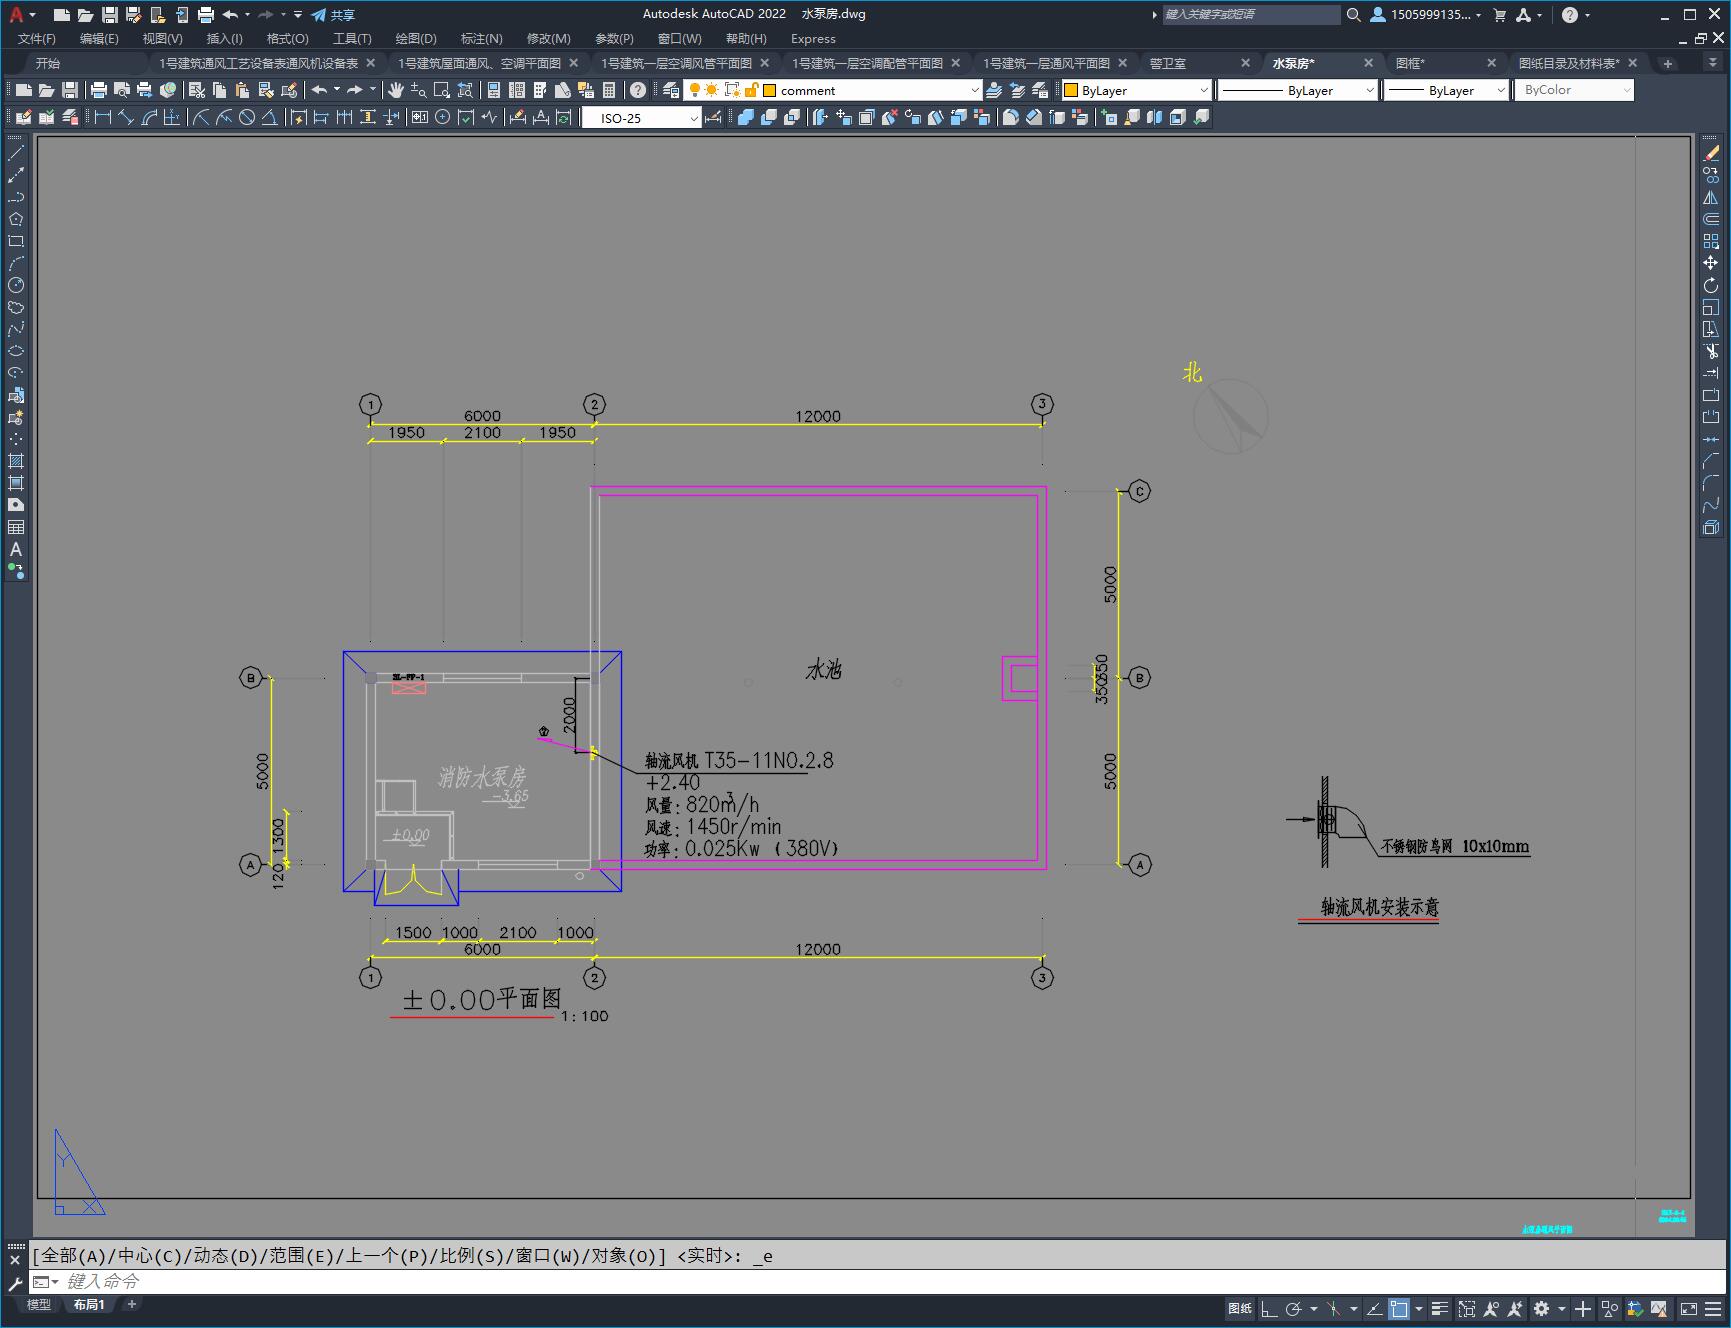This screenshot has width=1731, height=1328.
Task: Select the Line drawing tool
Action: tap(16, 153)
